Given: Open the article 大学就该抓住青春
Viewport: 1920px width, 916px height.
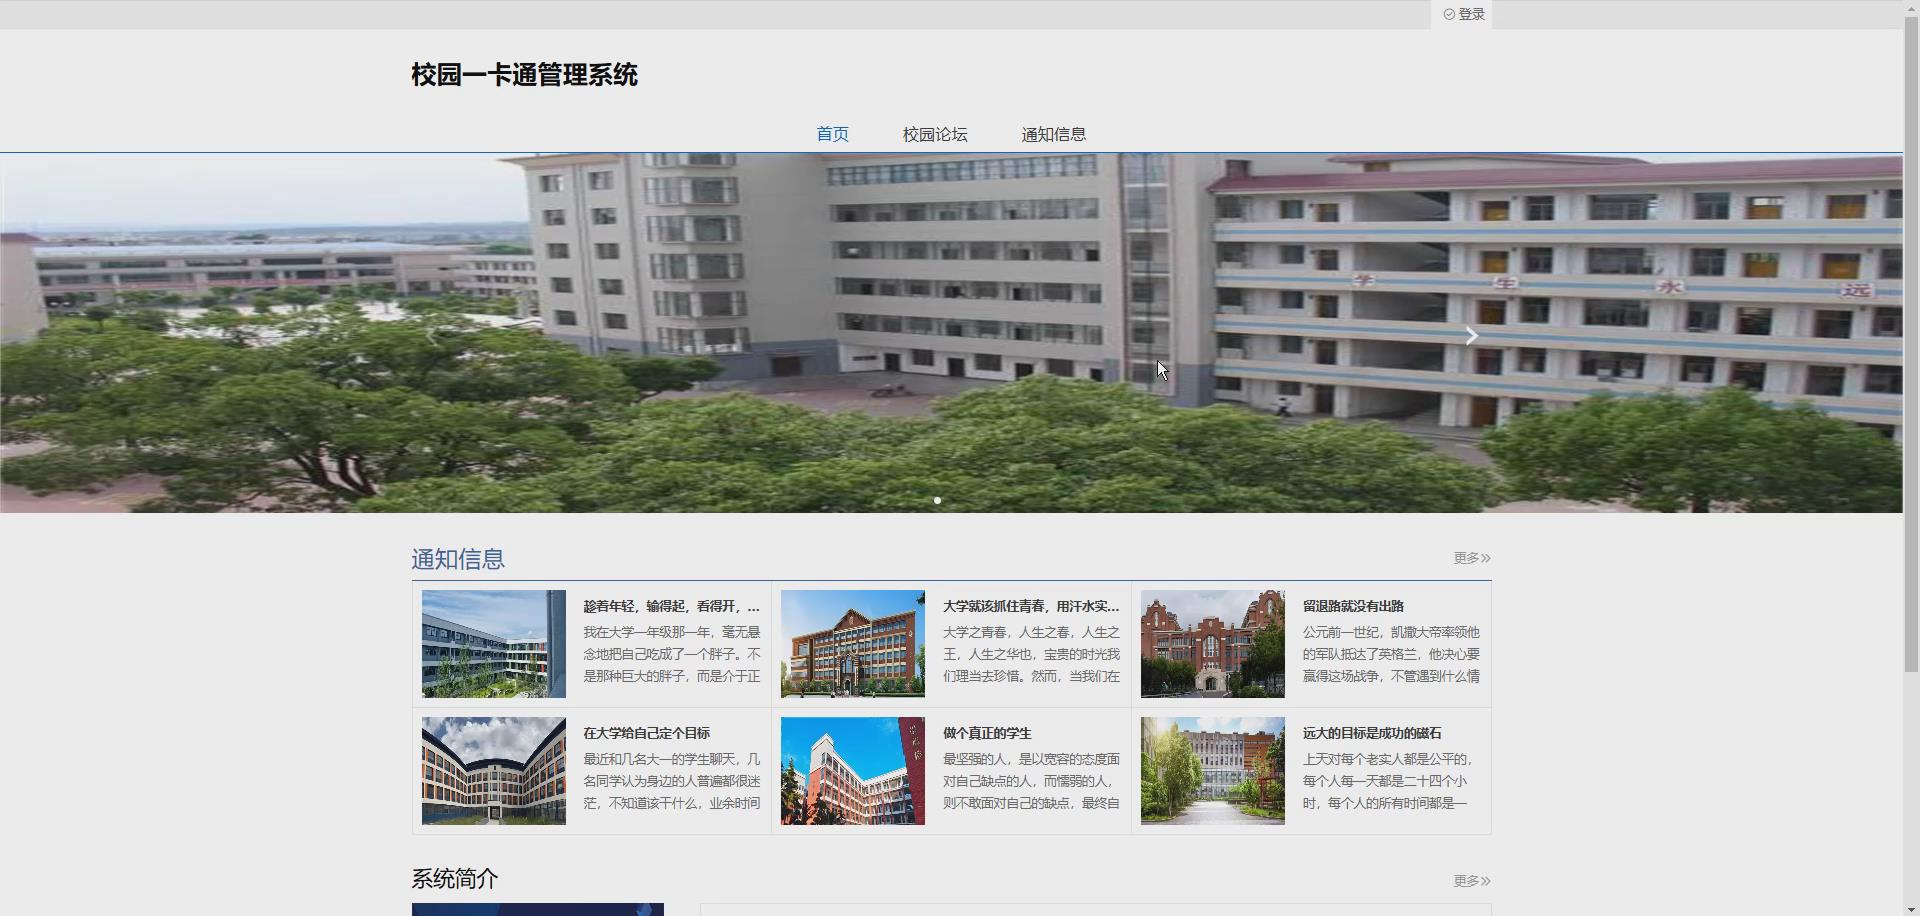Looking at the screenshot, I should pyautogui.click(x=1031, y=607).
